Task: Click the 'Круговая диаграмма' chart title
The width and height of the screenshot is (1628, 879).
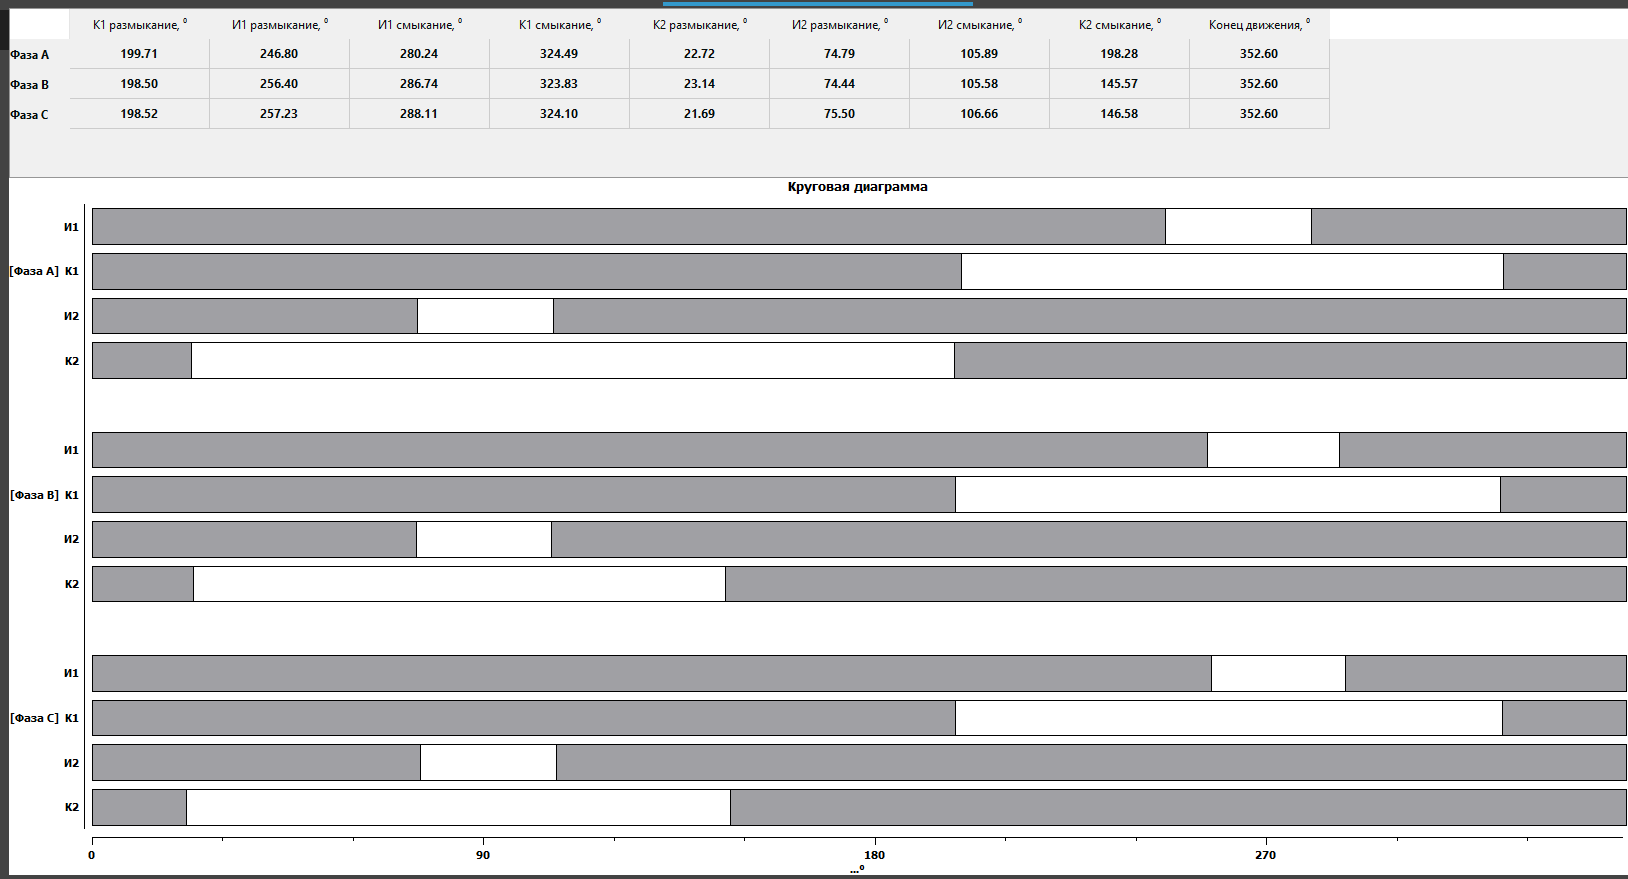Action: coord(857,187)
